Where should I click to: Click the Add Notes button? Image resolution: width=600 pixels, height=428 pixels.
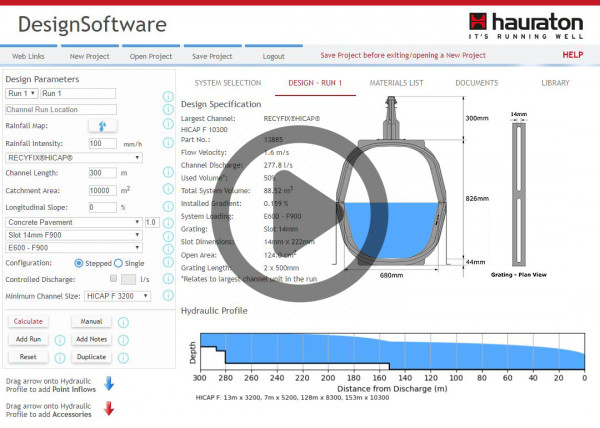tap(91, 339)
